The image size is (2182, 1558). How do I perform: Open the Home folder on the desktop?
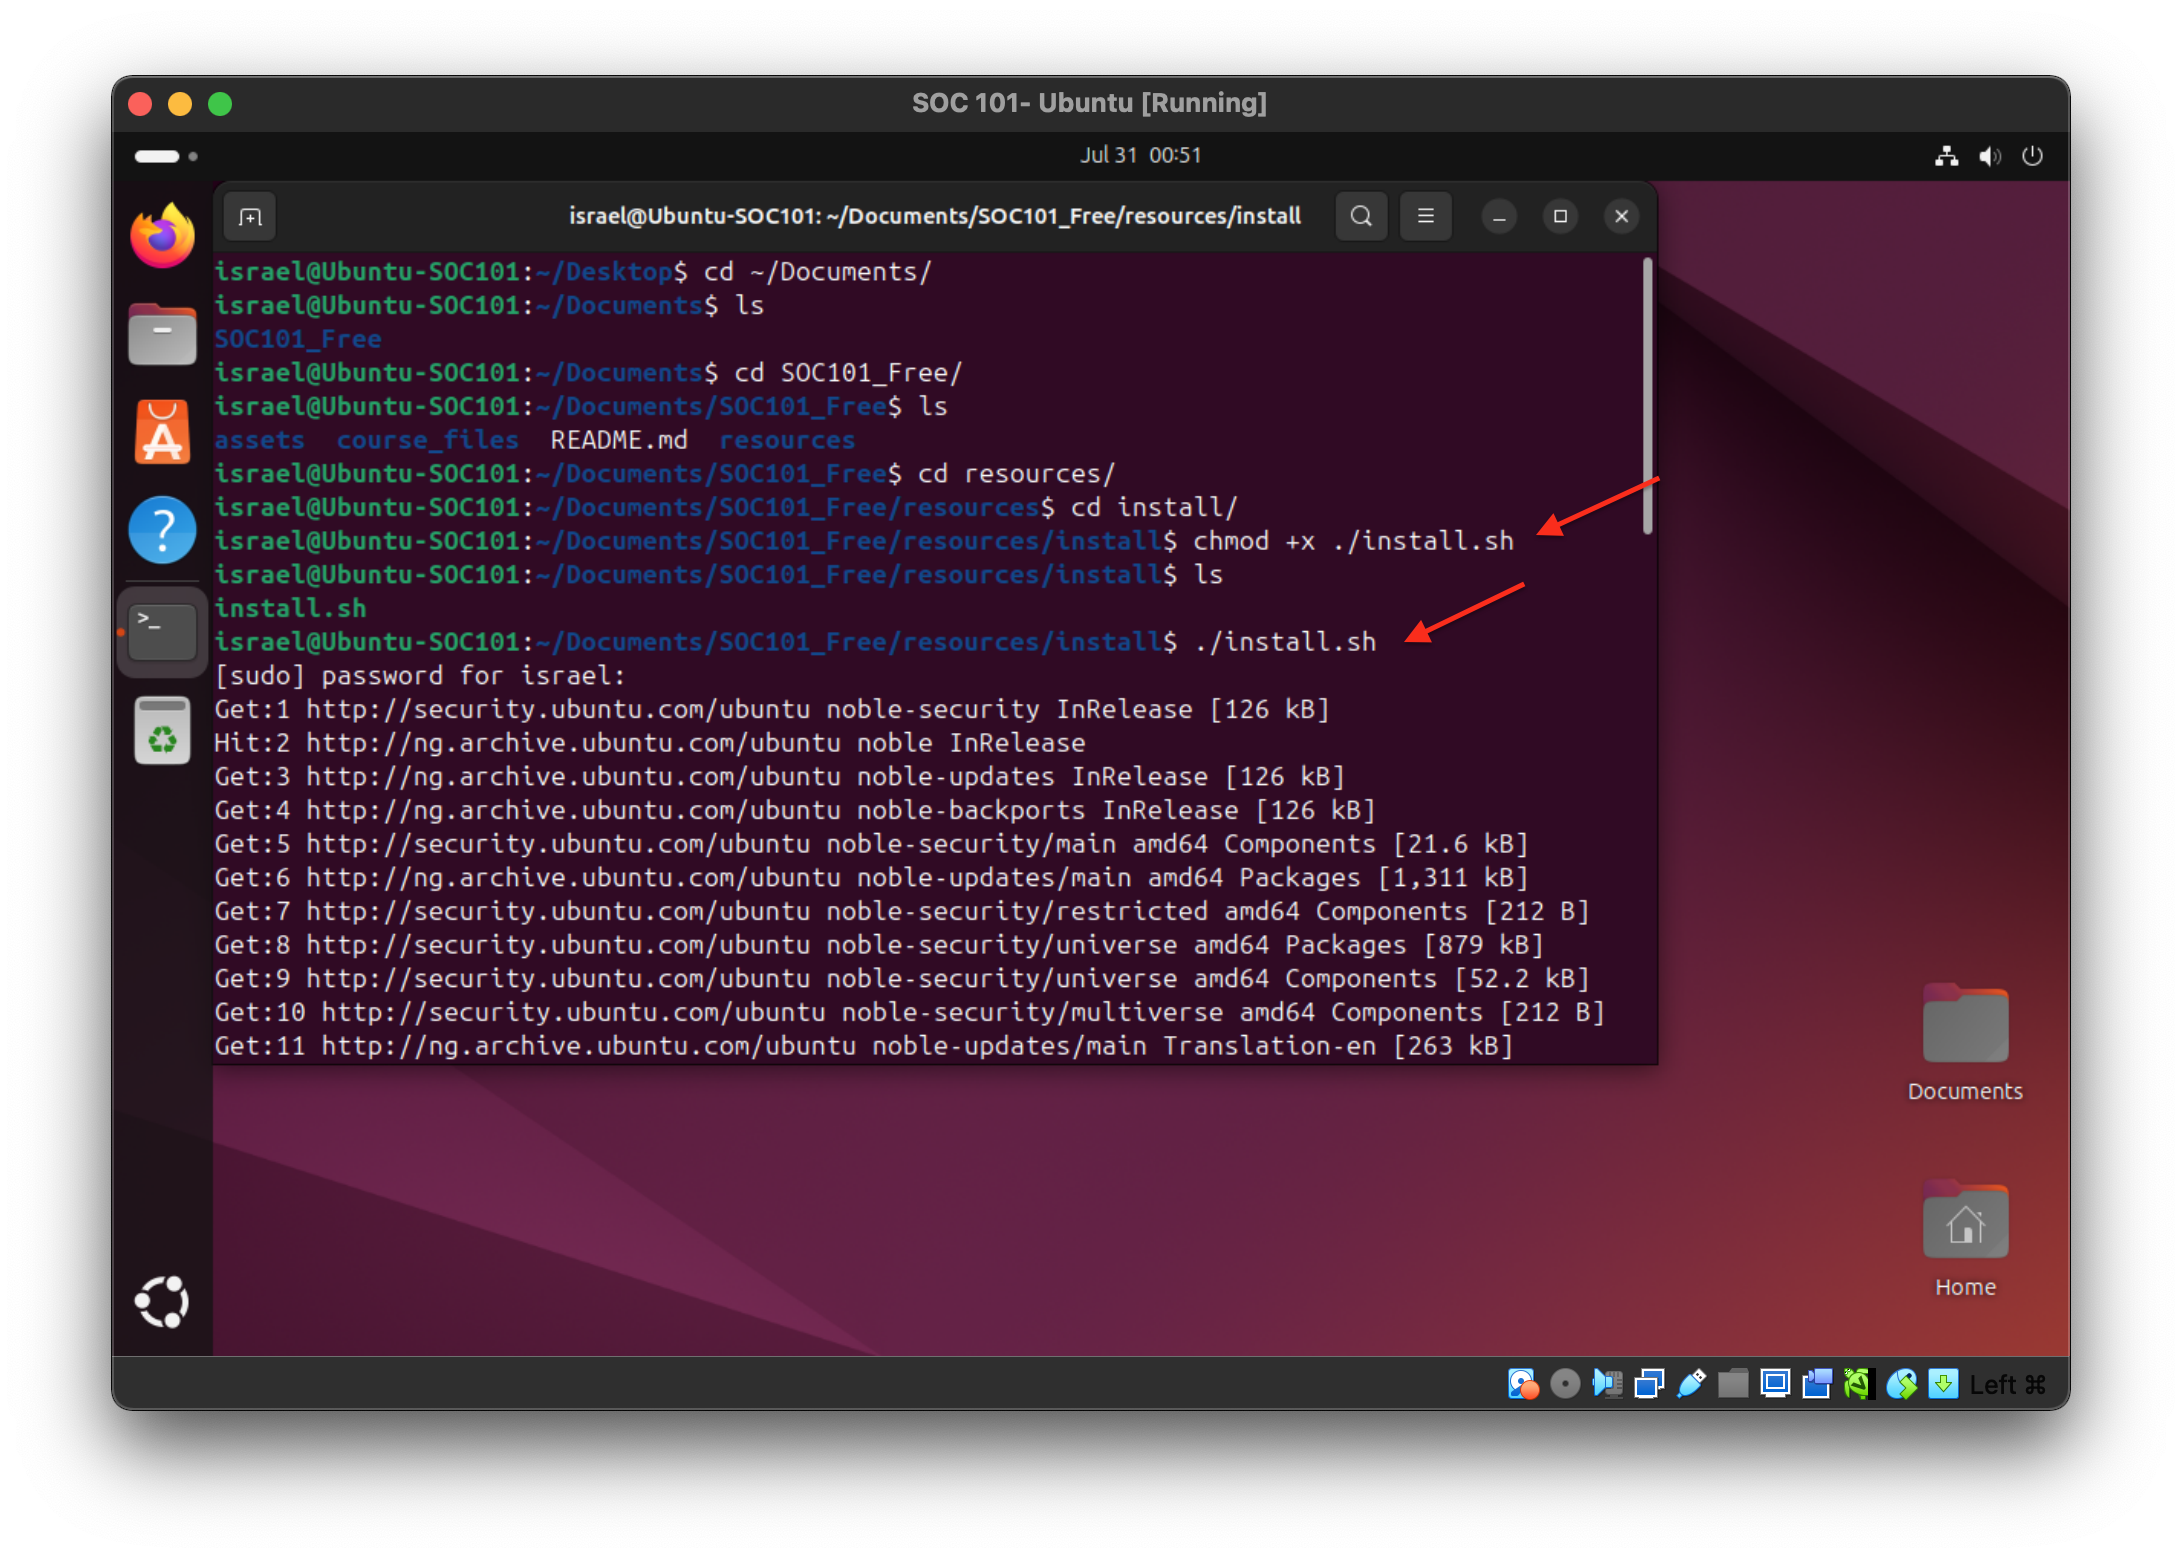click(x=1965, y=1240)
